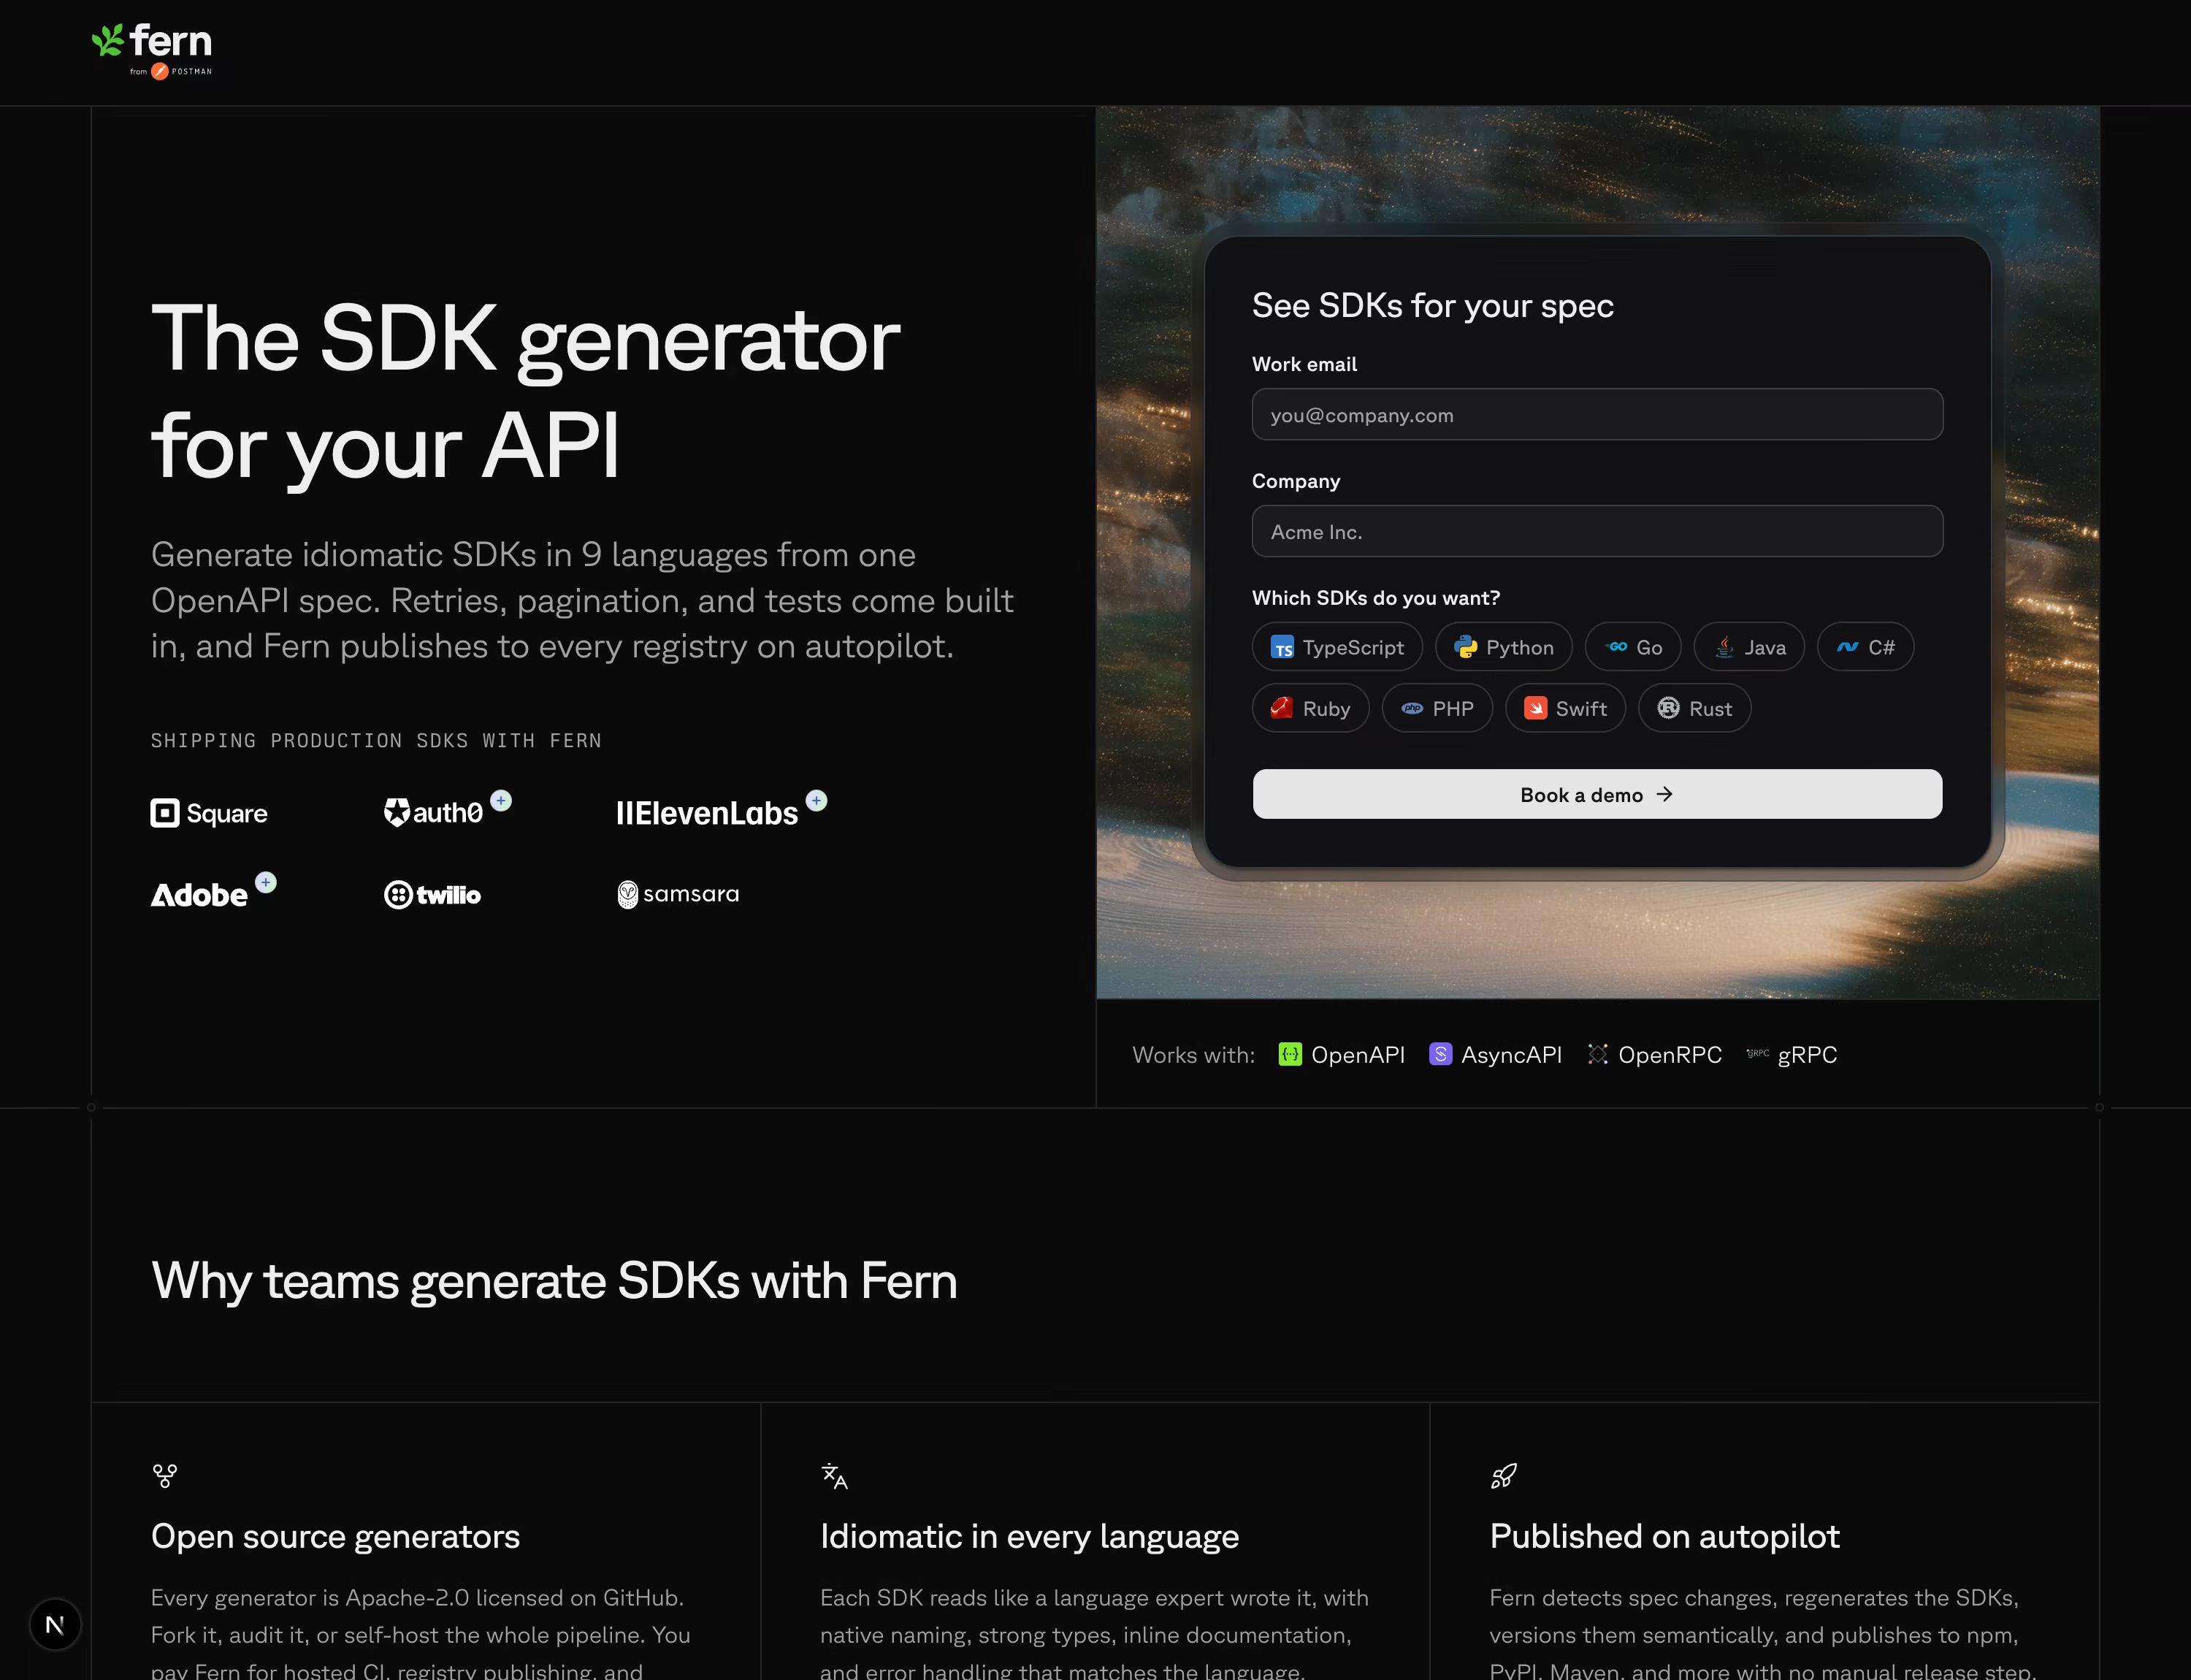This screenshot has width=2191, height=1680.
Task: Click 'Why teams generate SDKs with Fern' heading
Action: click(x=554, y=1282)
